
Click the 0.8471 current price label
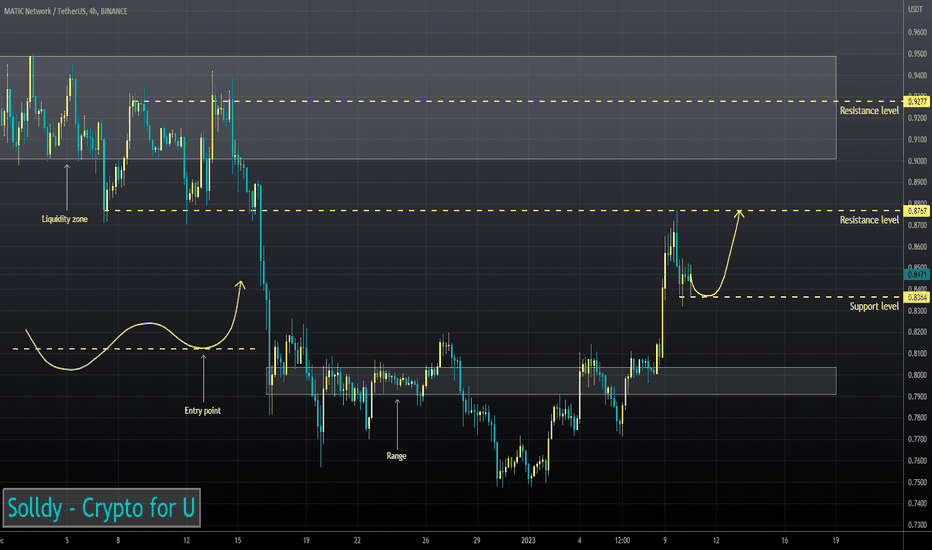917,274
